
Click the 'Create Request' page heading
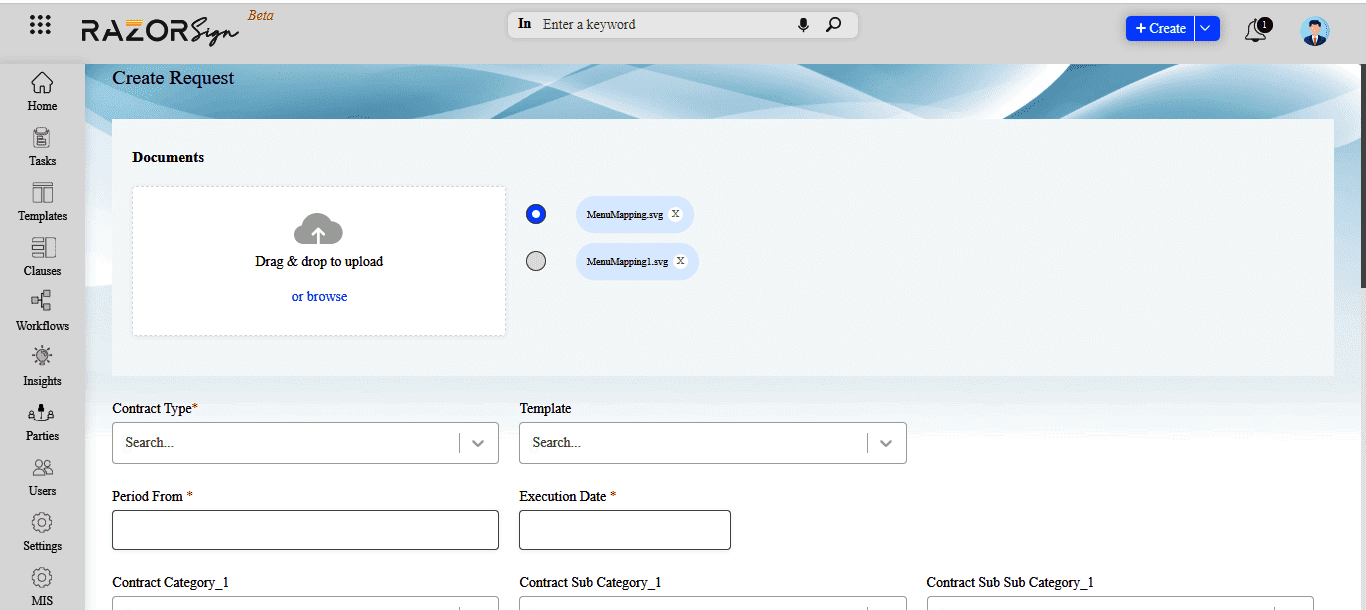(173, 78)
